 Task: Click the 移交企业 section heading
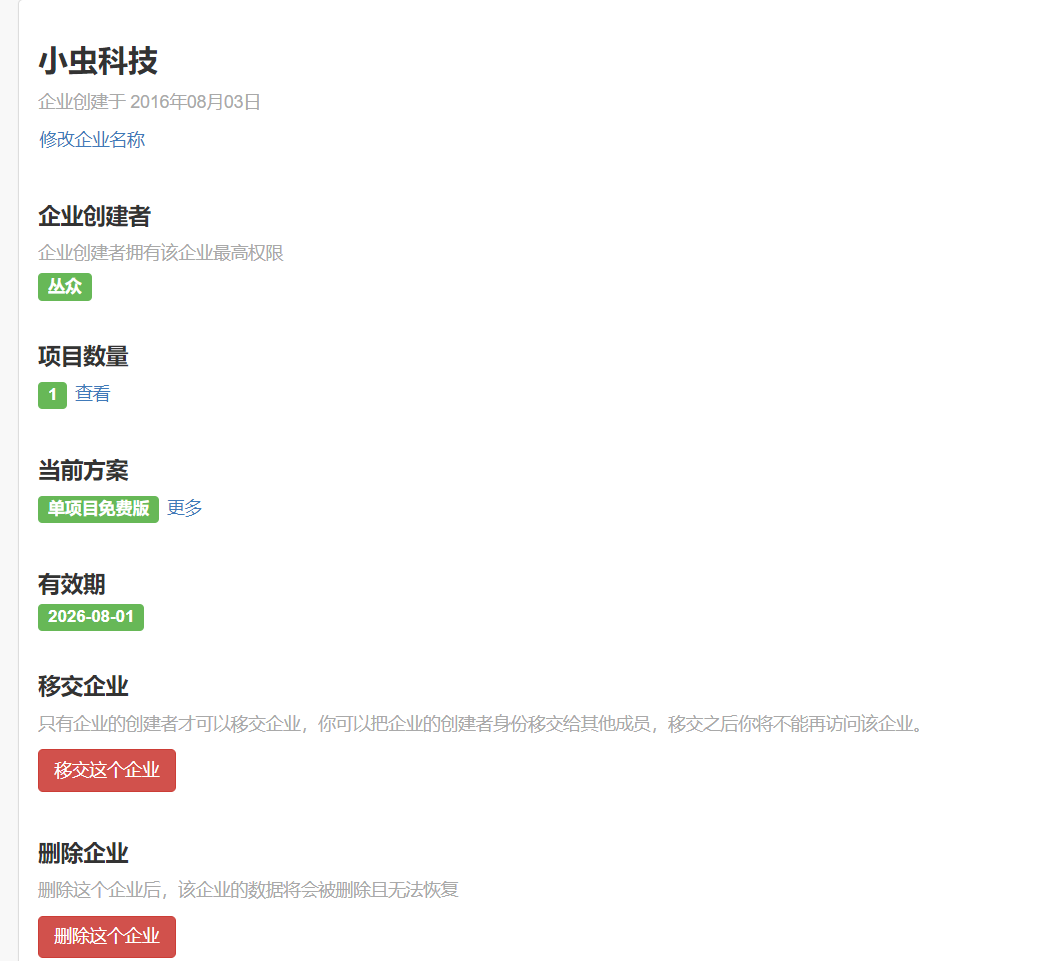point(83,686)
